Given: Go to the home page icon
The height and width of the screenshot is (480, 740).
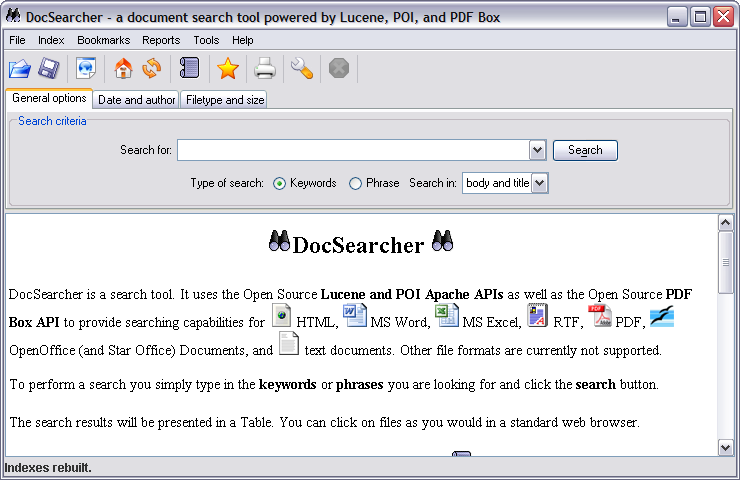Looking at the screenshot, I should [123, 69].
